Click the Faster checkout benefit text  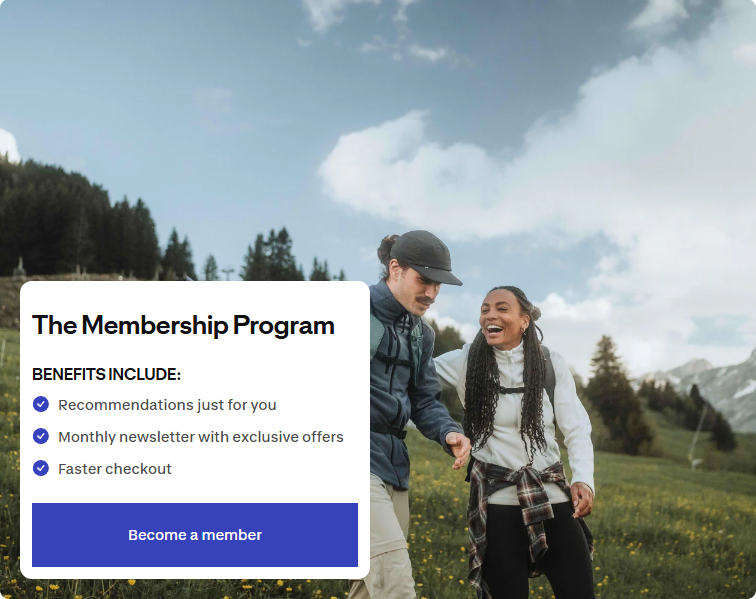click(115, 469)
